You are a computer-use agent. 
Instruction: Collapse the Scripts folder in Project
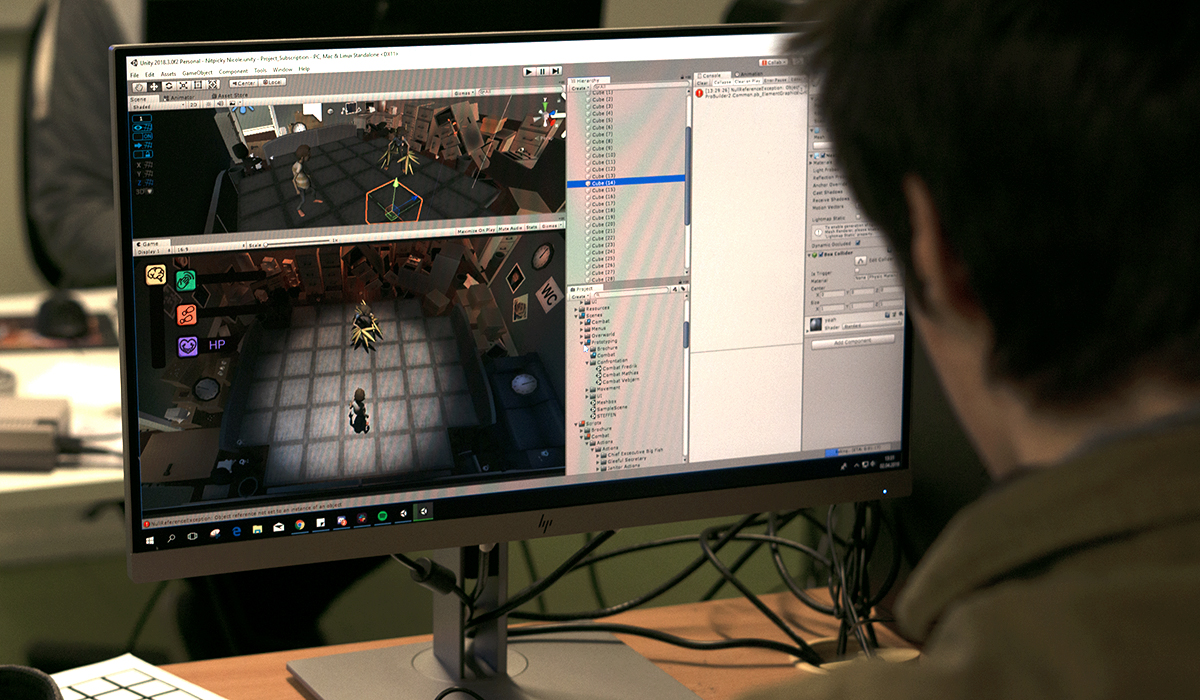pos(576,424)
